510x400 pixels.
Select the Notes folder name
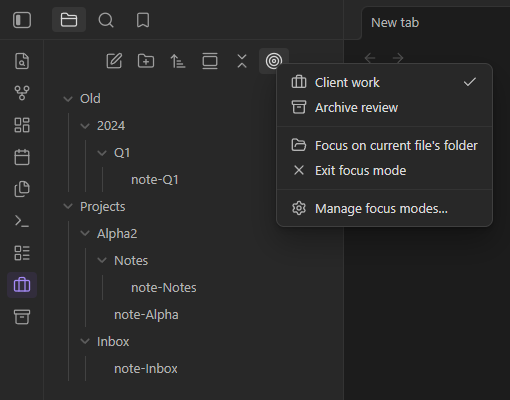(131, 261)
